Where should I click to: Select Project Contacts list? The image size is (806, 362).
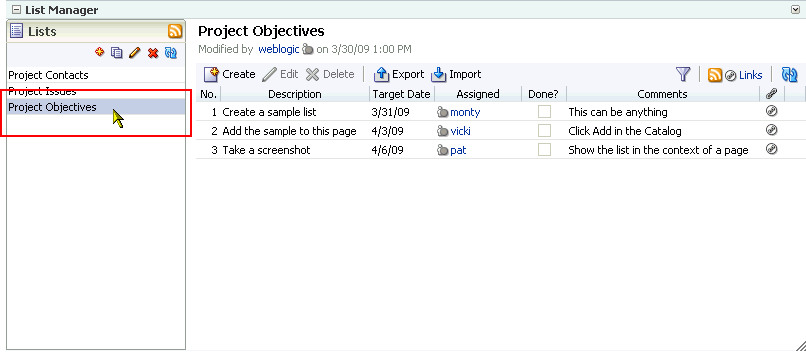point(96,75)
